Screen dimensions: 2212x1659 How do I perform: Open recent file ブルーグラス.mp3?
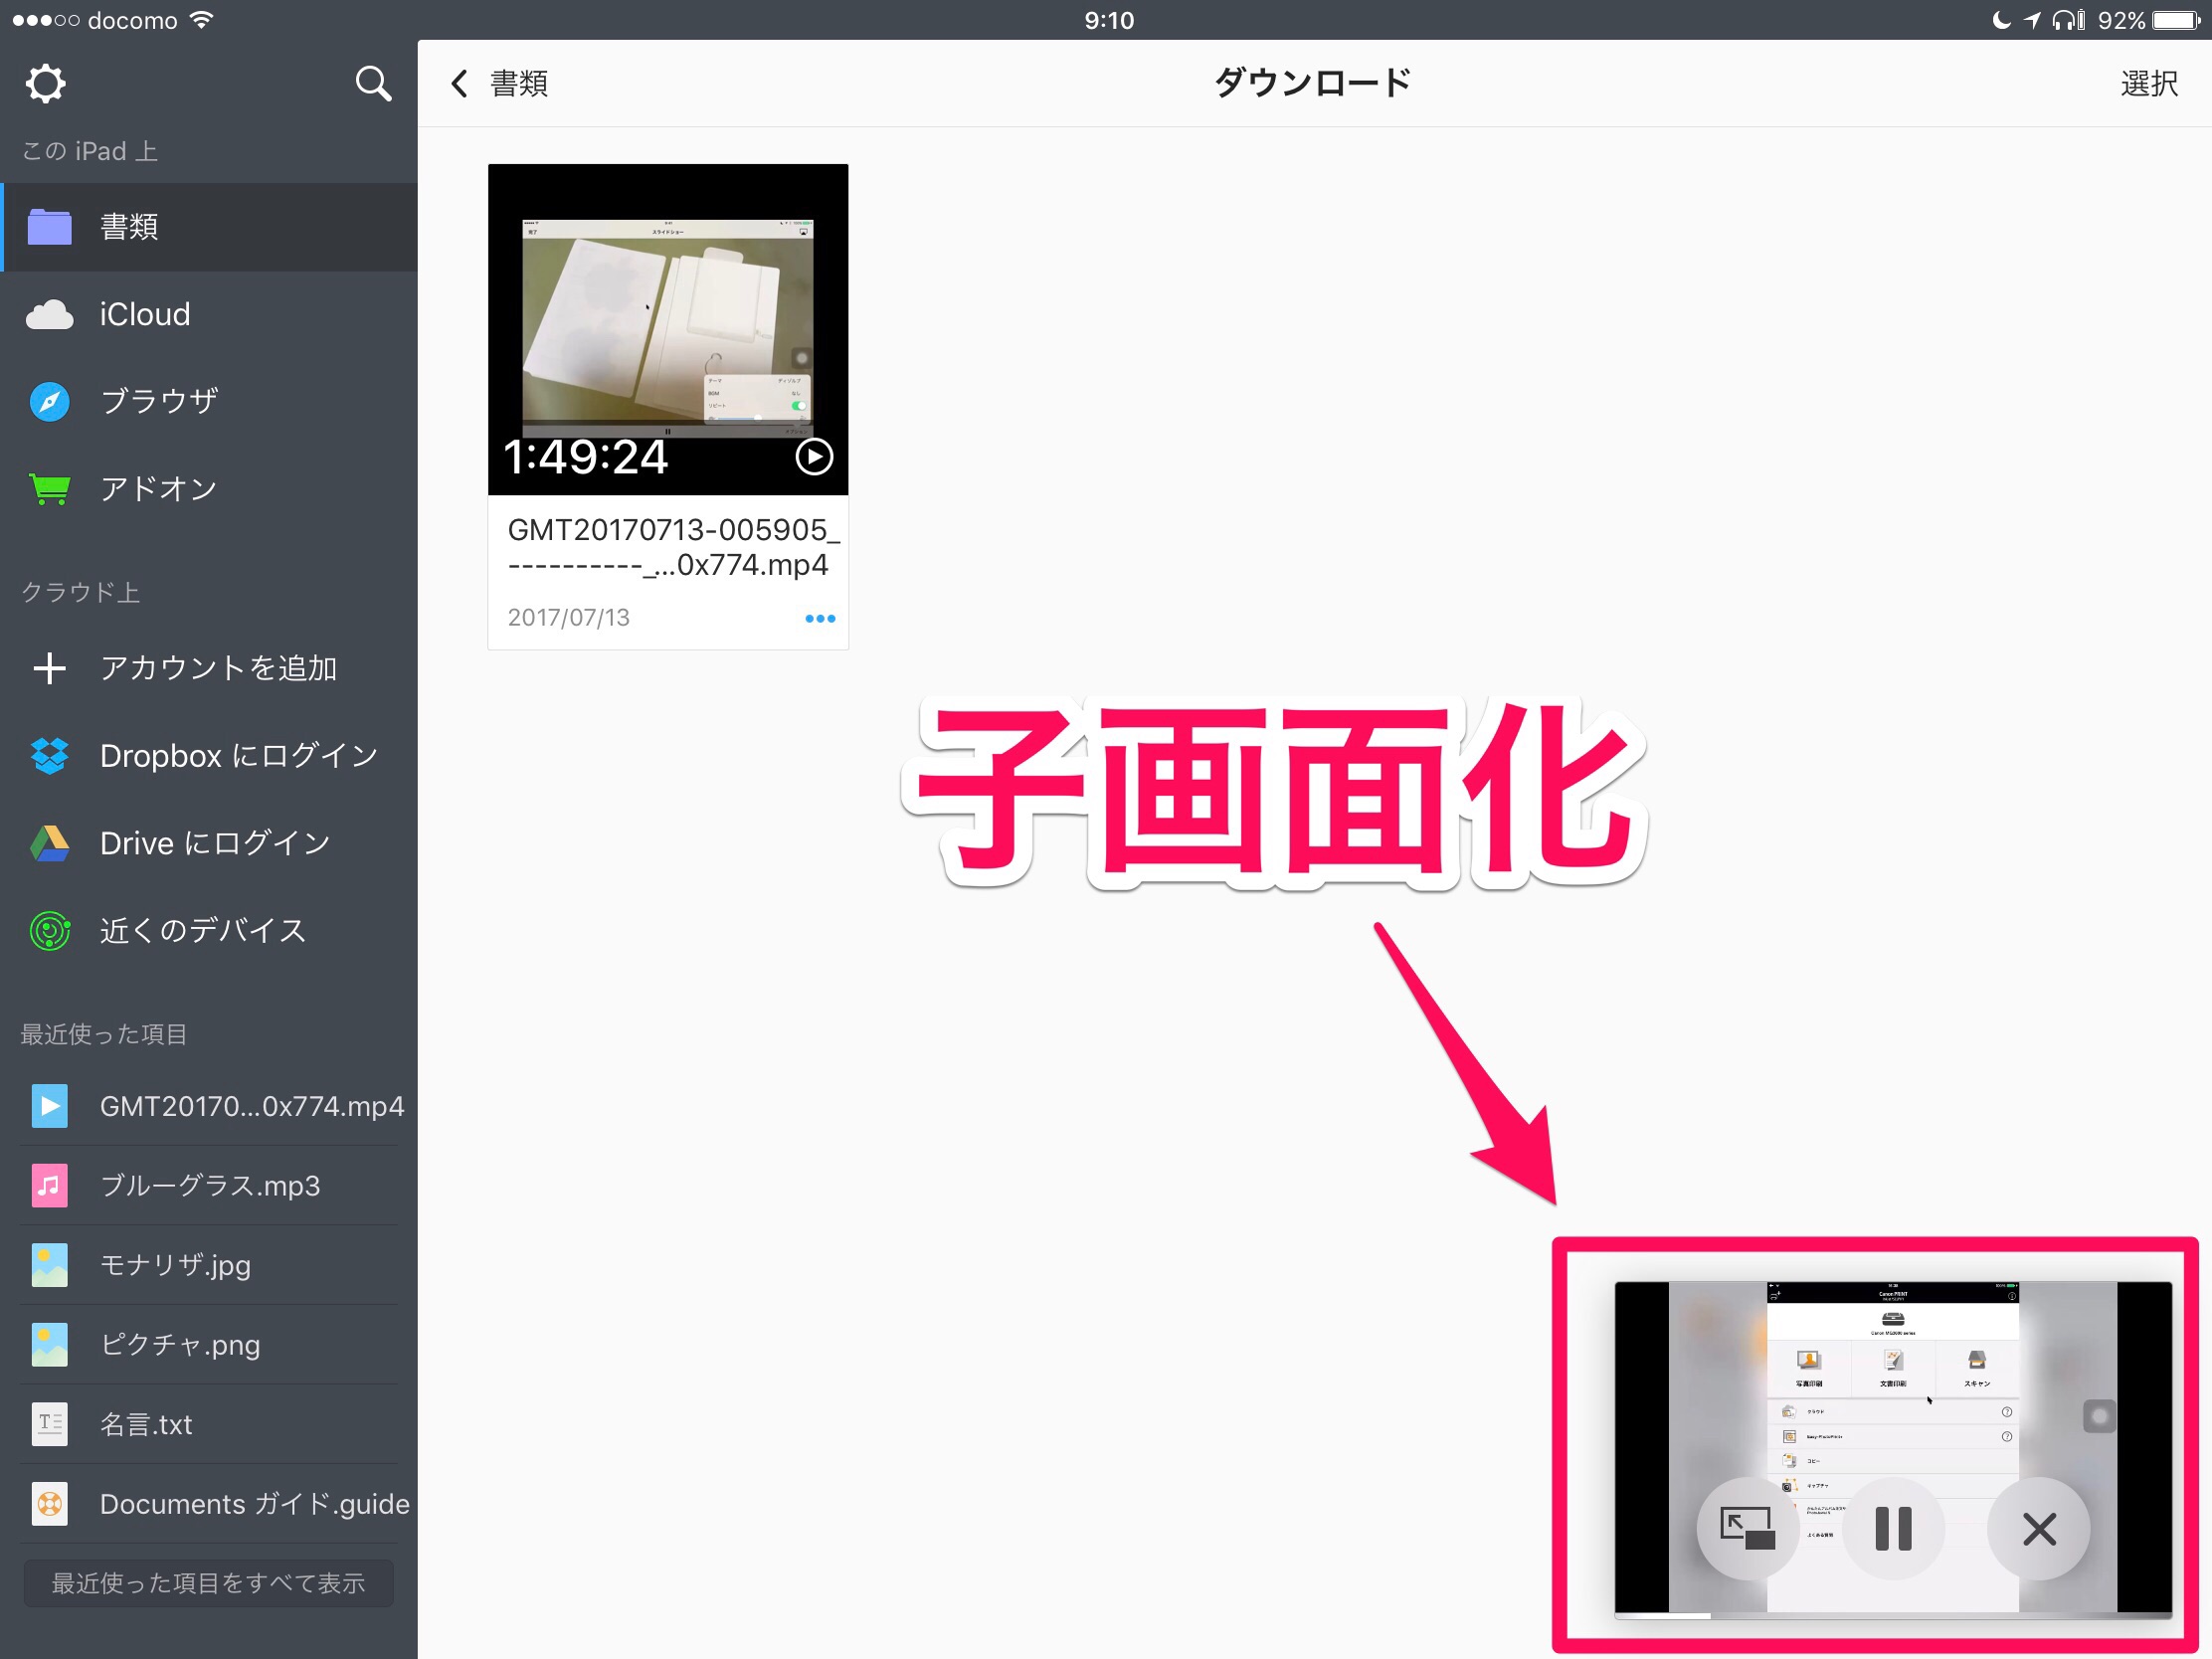209,1185
